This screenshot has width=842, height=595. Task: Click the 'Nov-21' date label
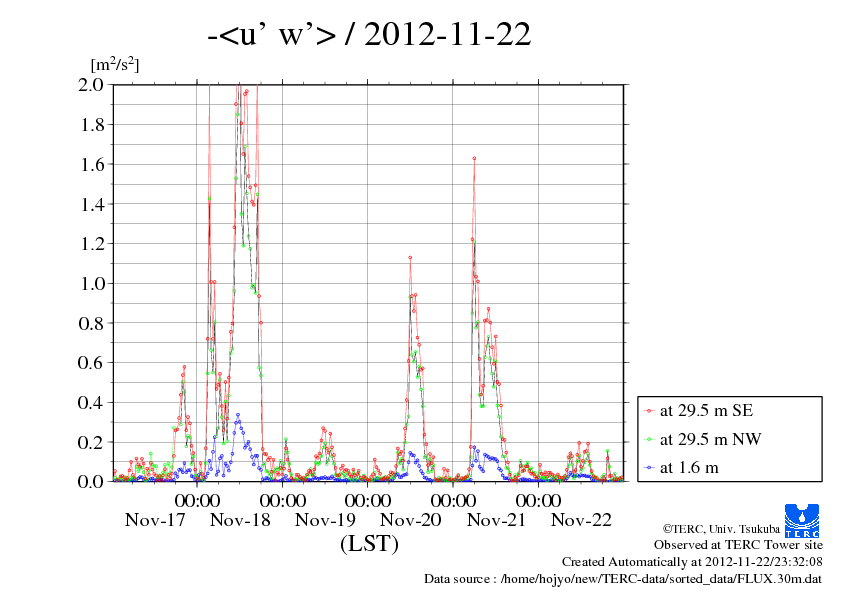[x=496, y=520]
